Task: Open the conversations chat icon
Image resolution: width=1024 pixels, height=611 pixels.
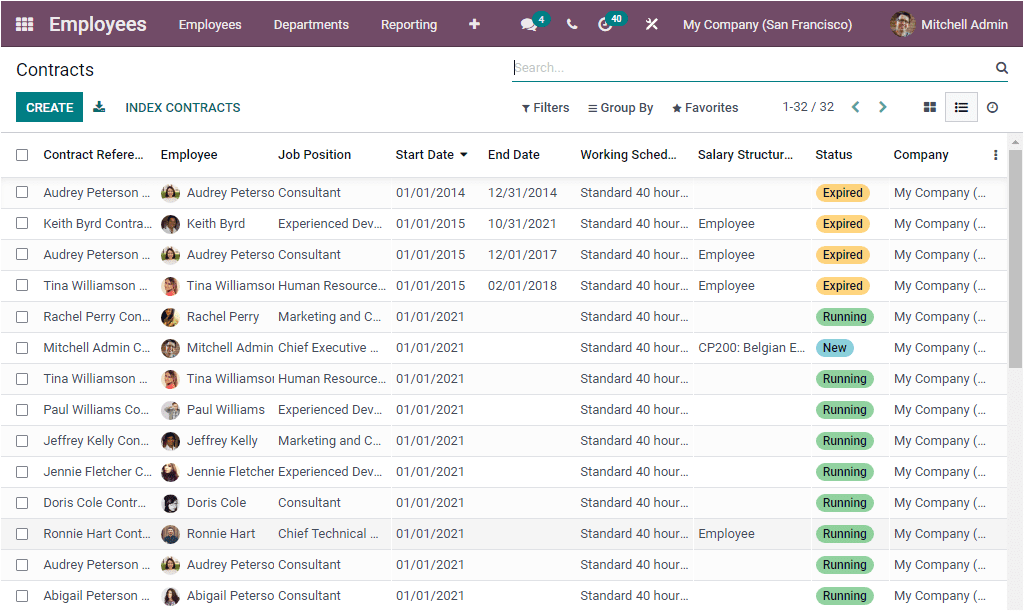Action: point(529,25)
